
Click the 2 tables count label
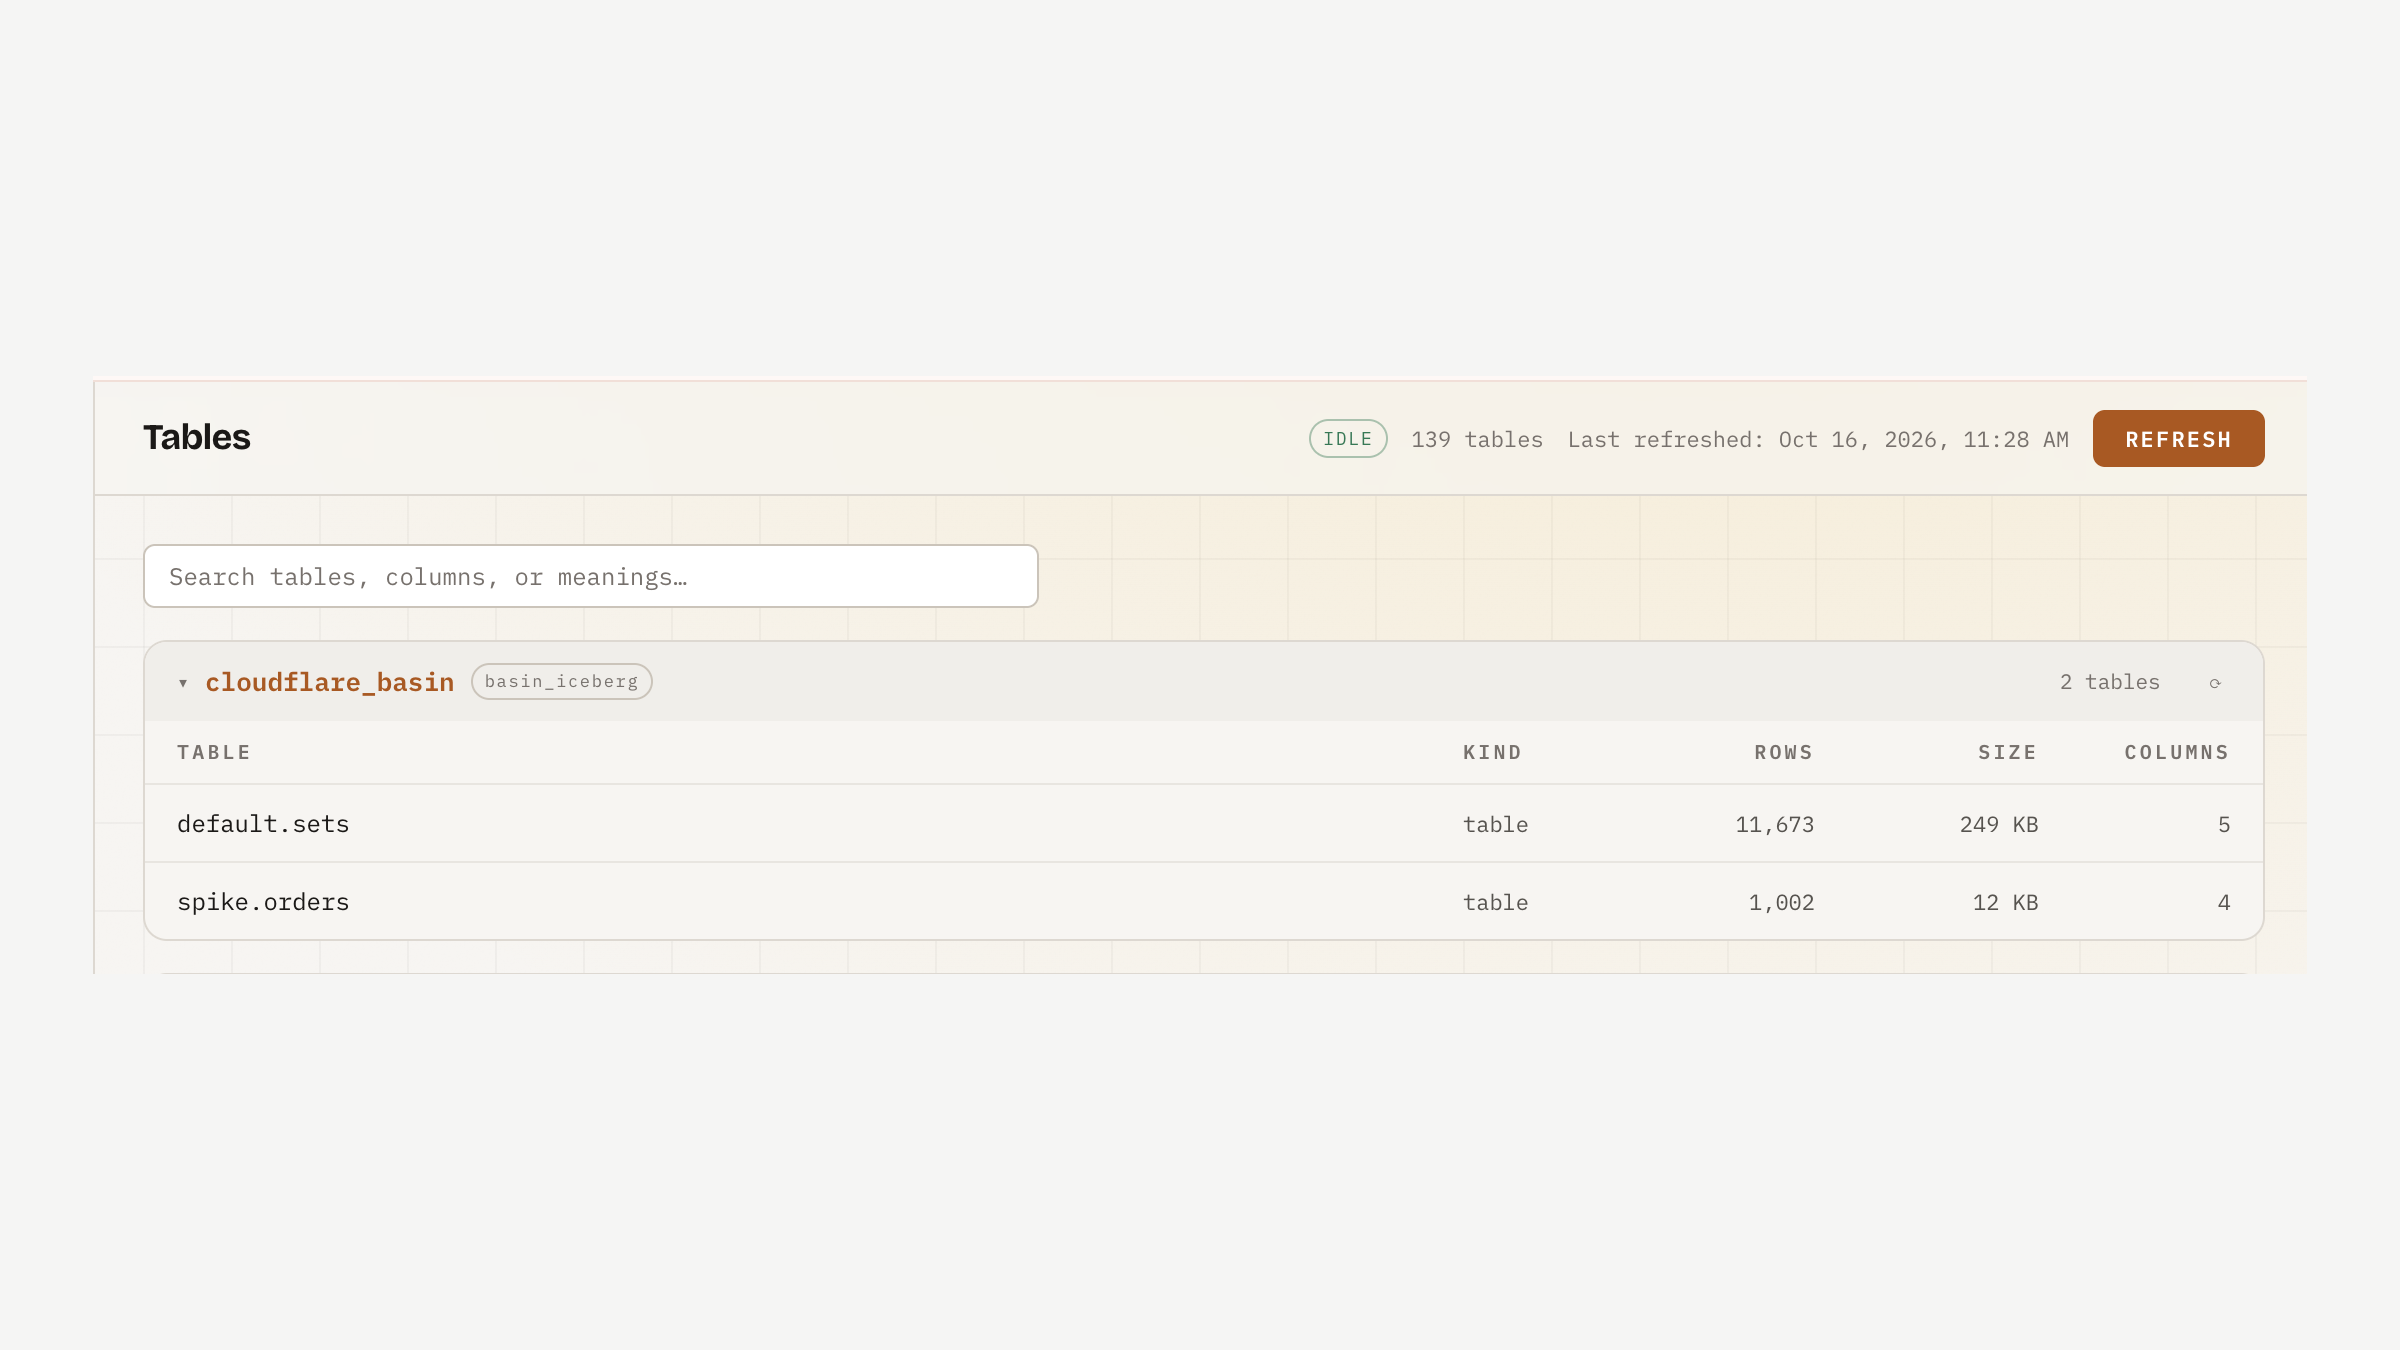(2110, 682)
